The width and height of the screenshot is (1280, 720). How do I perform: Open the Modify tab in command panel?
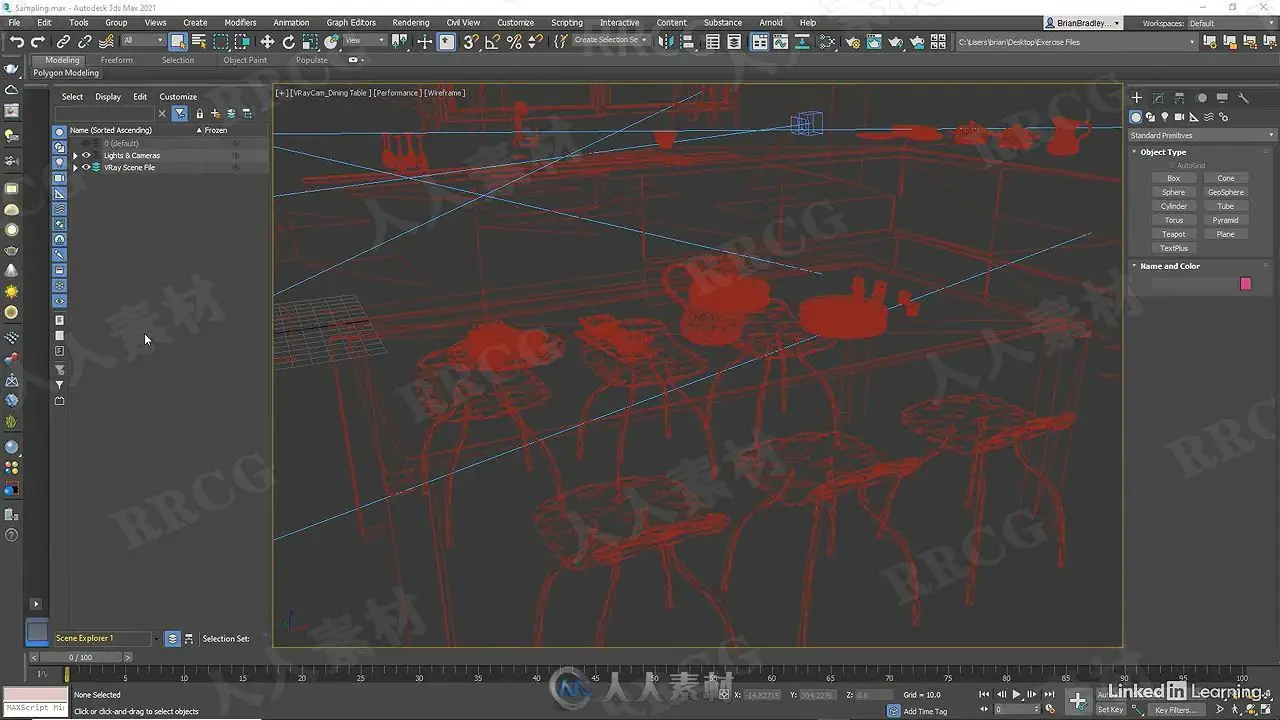(x=1158, y=98)
